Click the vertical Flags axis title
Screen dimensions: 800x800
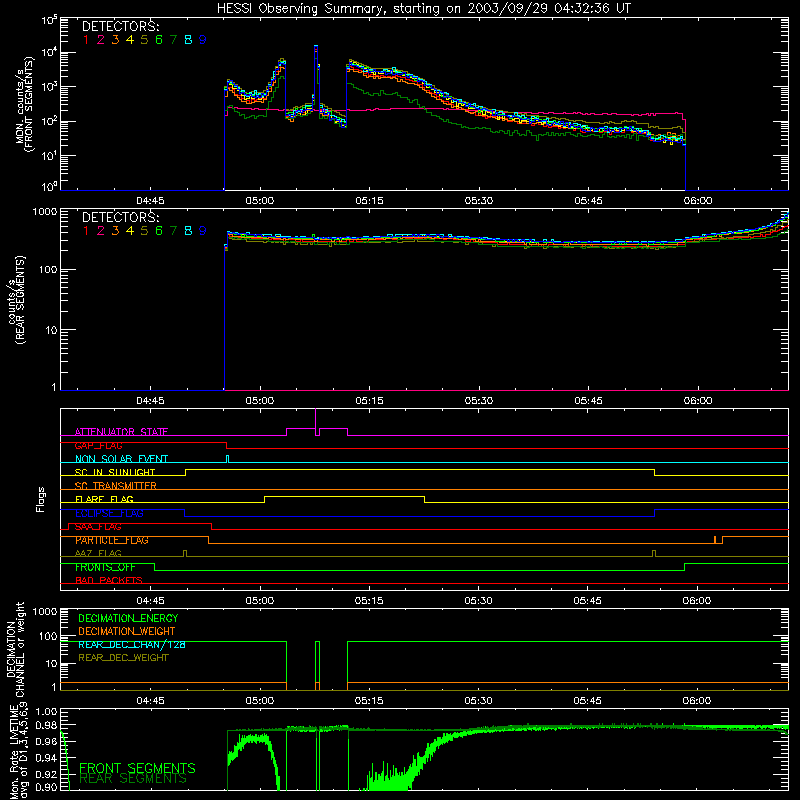pos(41,499)
